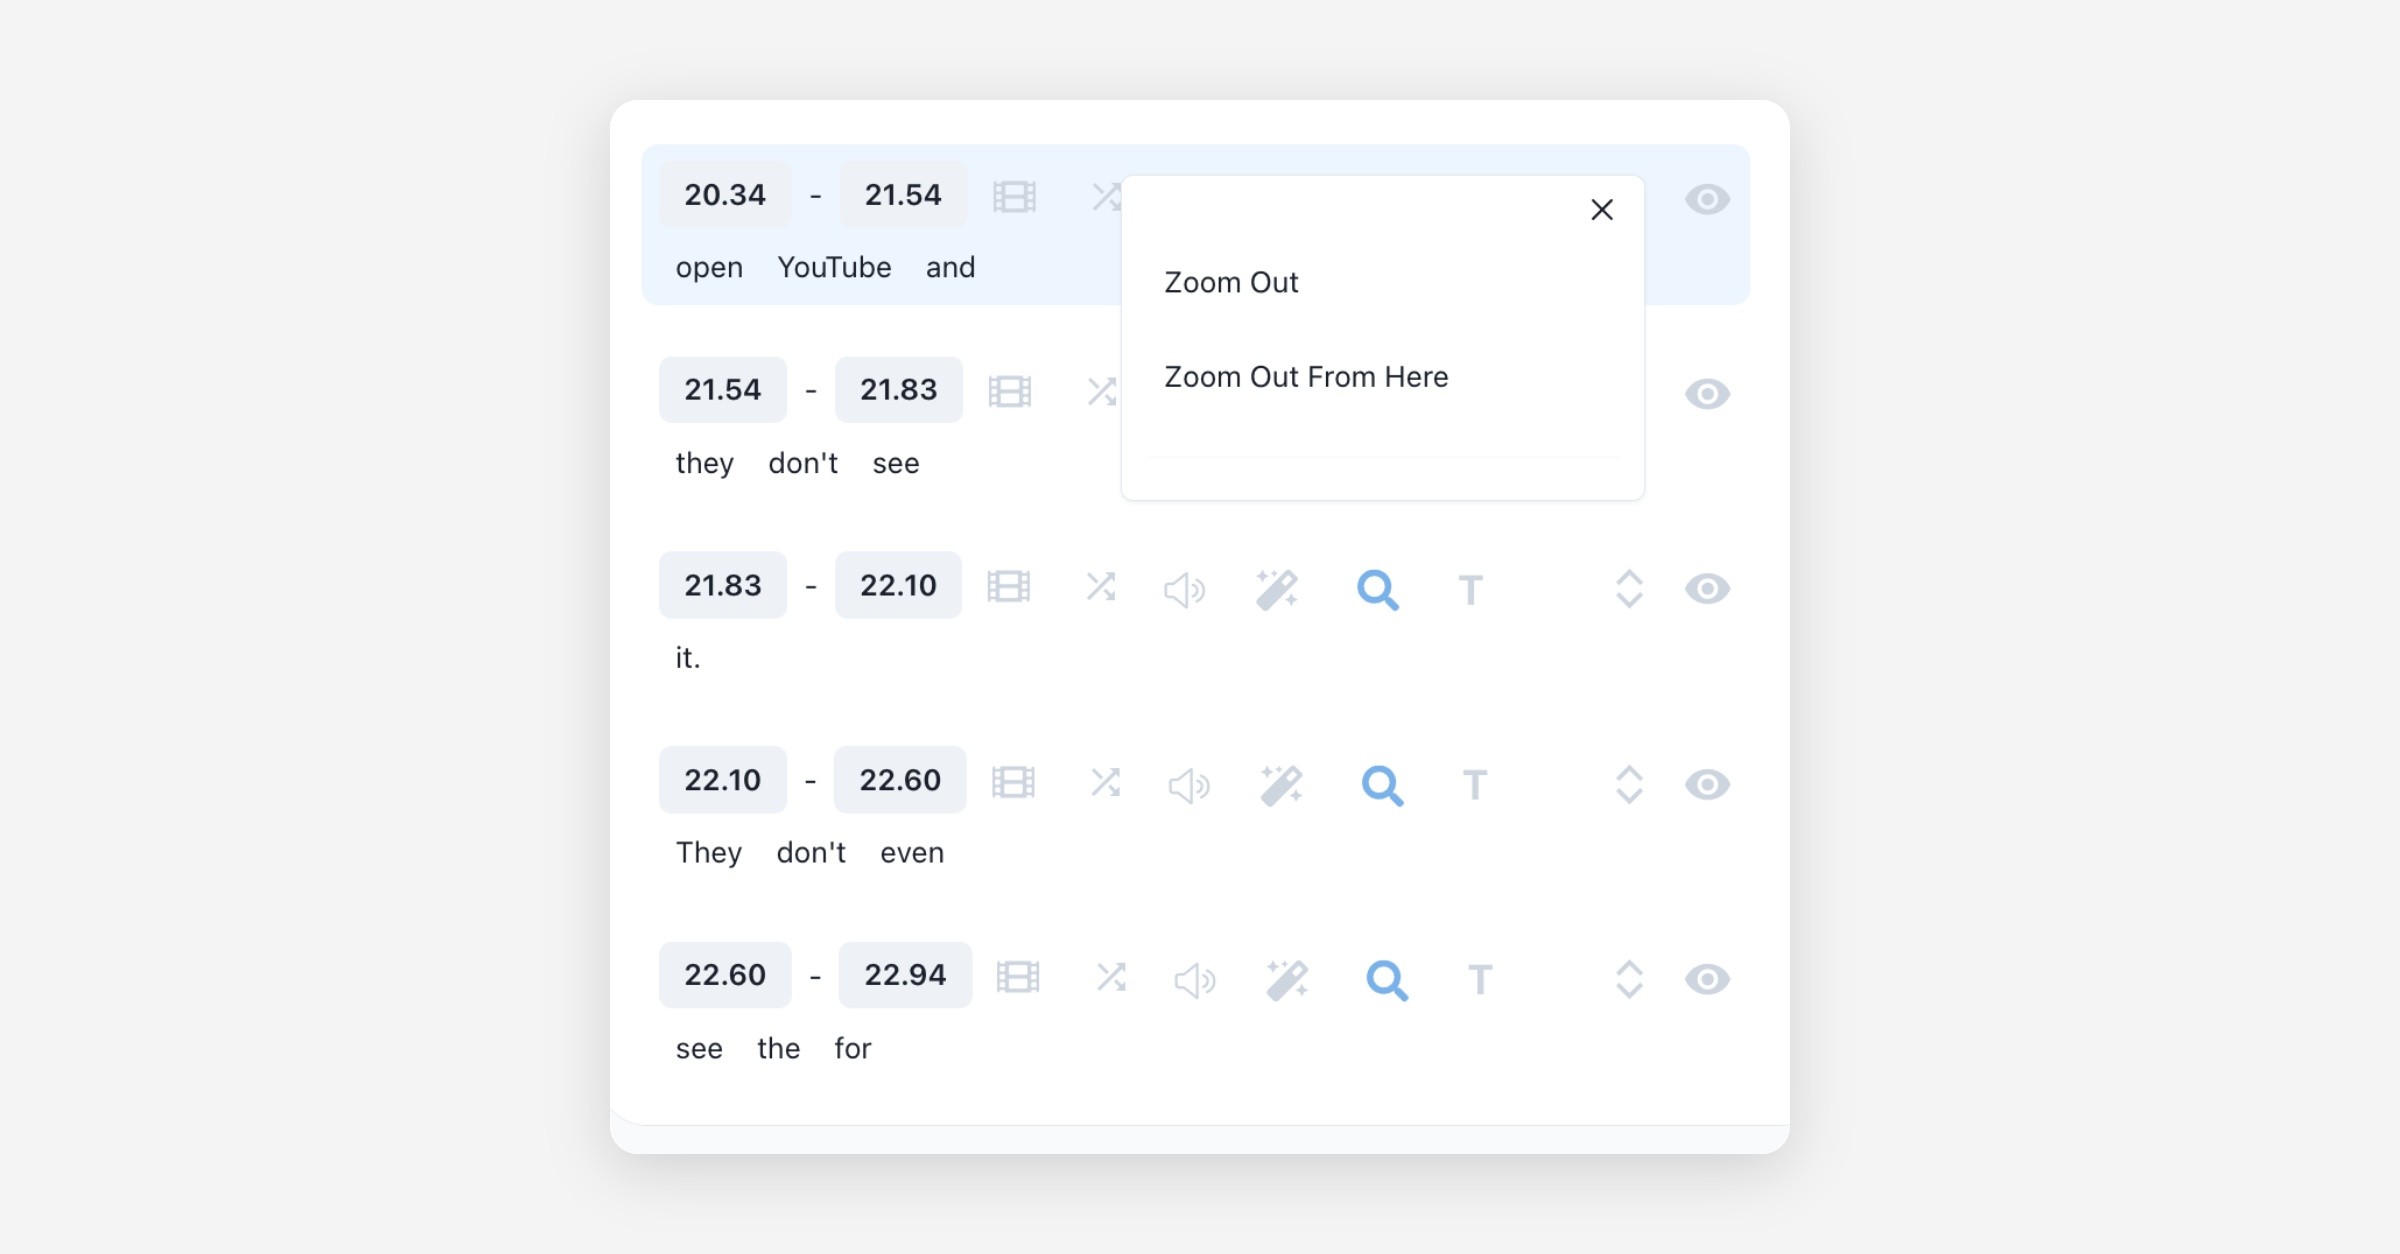The image size is (2400, 1254).
Task: Choose "Zoom Out From Here" menu option
Action: 1306,377
